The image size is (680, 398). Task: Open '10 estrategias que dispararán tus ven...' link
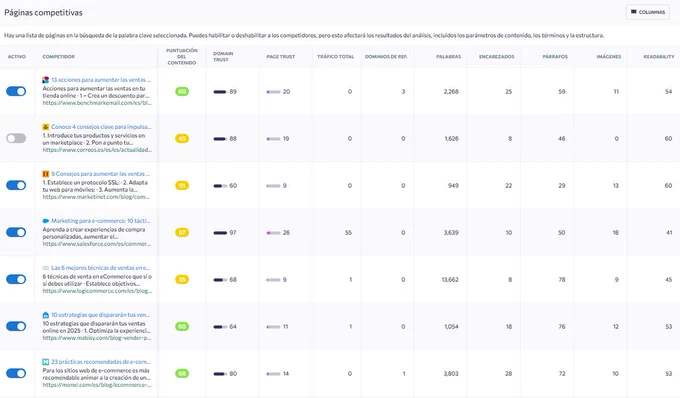tap(101, 315)
